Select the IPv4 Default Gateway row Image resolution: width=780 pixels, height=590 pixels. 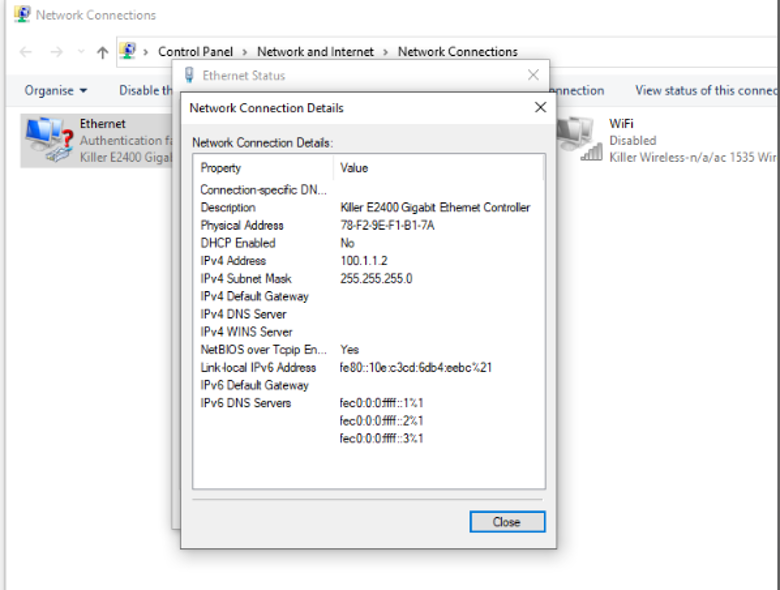pyautogui.click(x=368, y=296)
